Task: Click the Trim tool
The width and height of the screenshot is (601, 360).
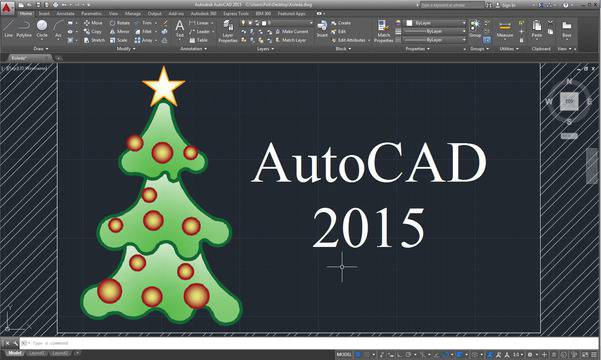Action: tap(143, 23)
